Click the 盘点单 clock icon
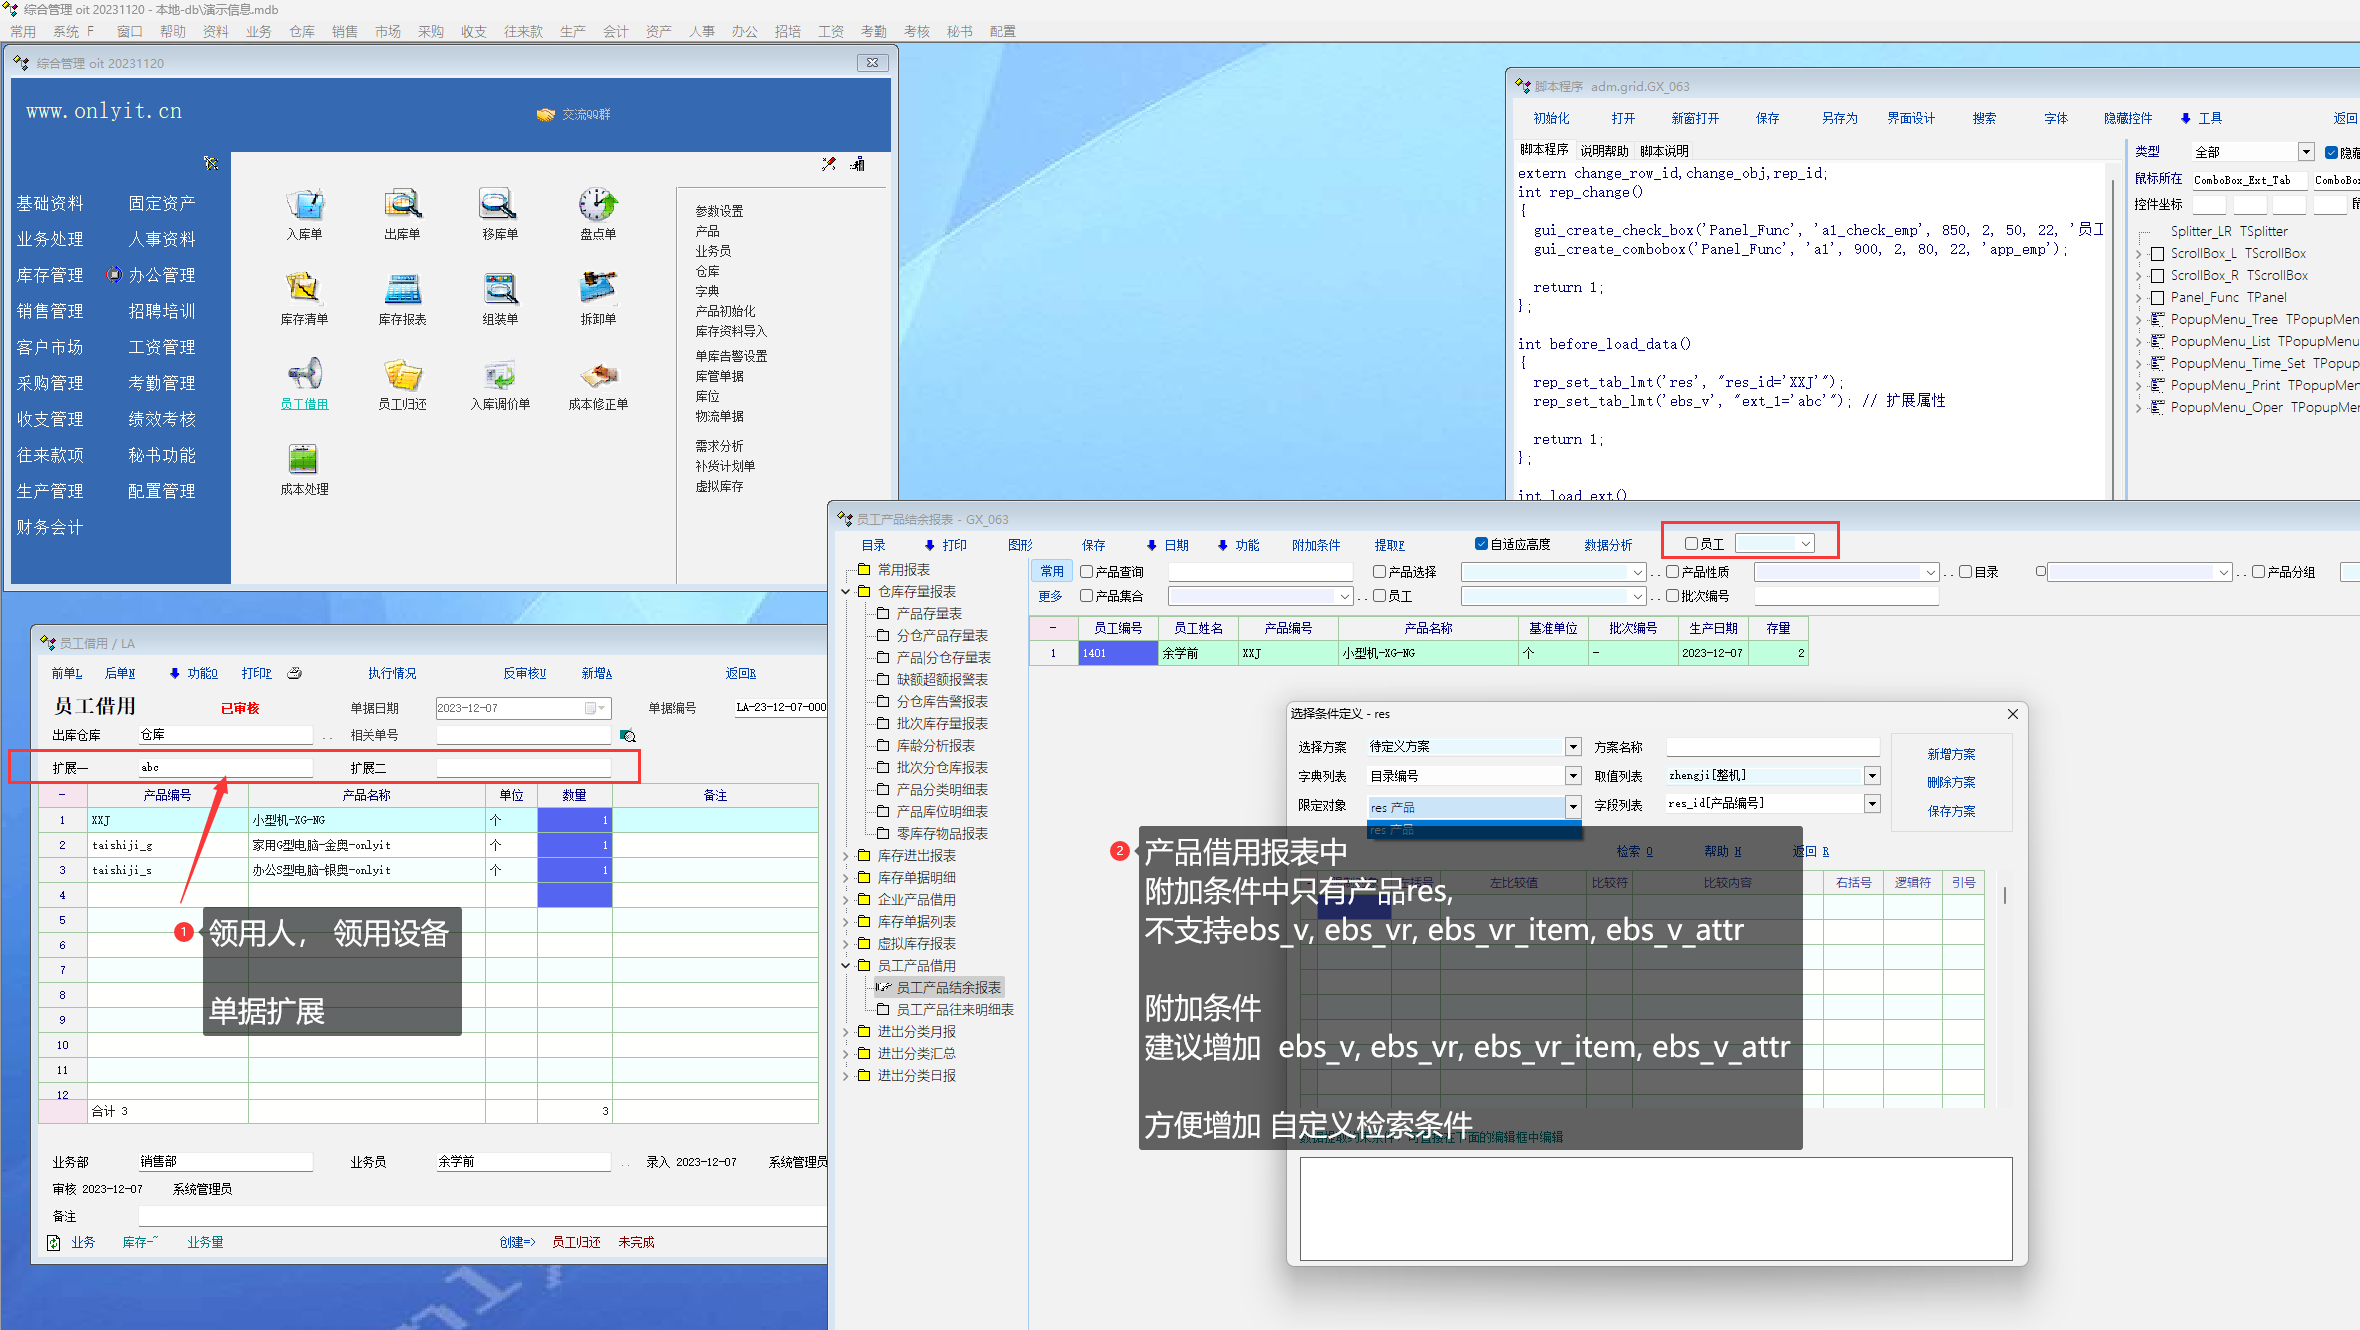2360x1330 pixels. pos(598,206)
